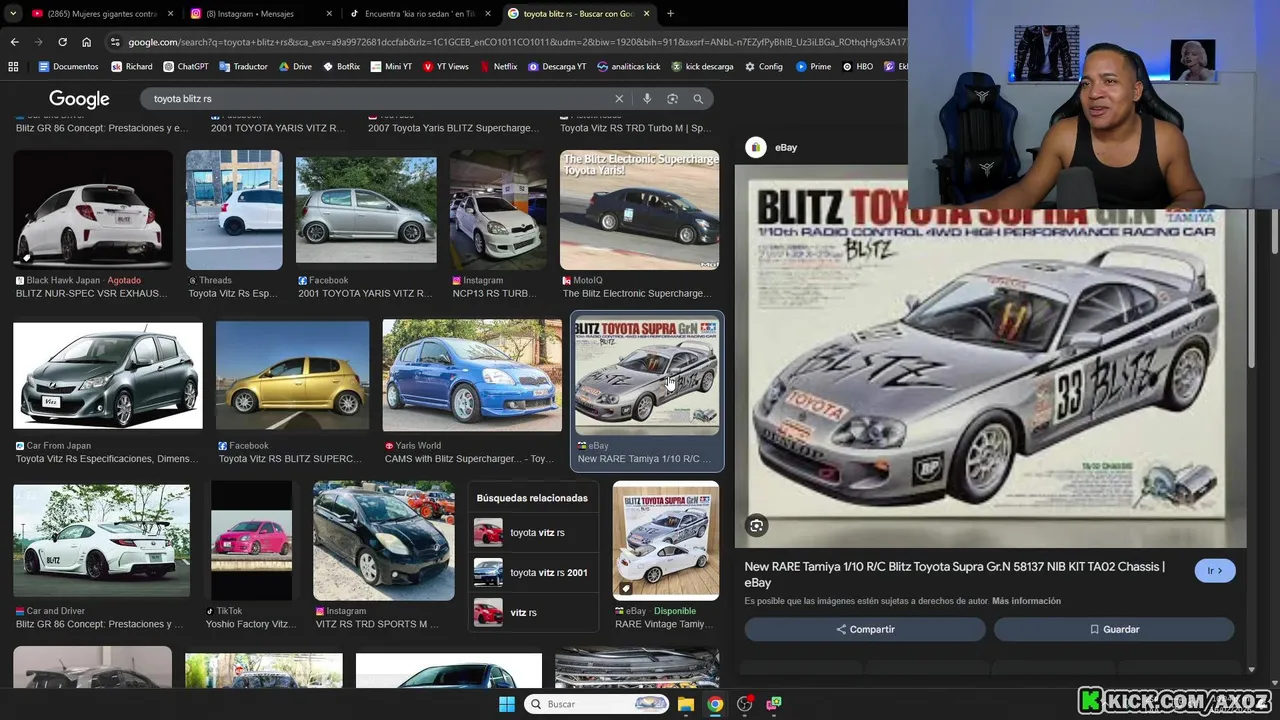Switch to the TikTok kia rio sedan tab
The image size is (1280, 720).
click(418, 14)
